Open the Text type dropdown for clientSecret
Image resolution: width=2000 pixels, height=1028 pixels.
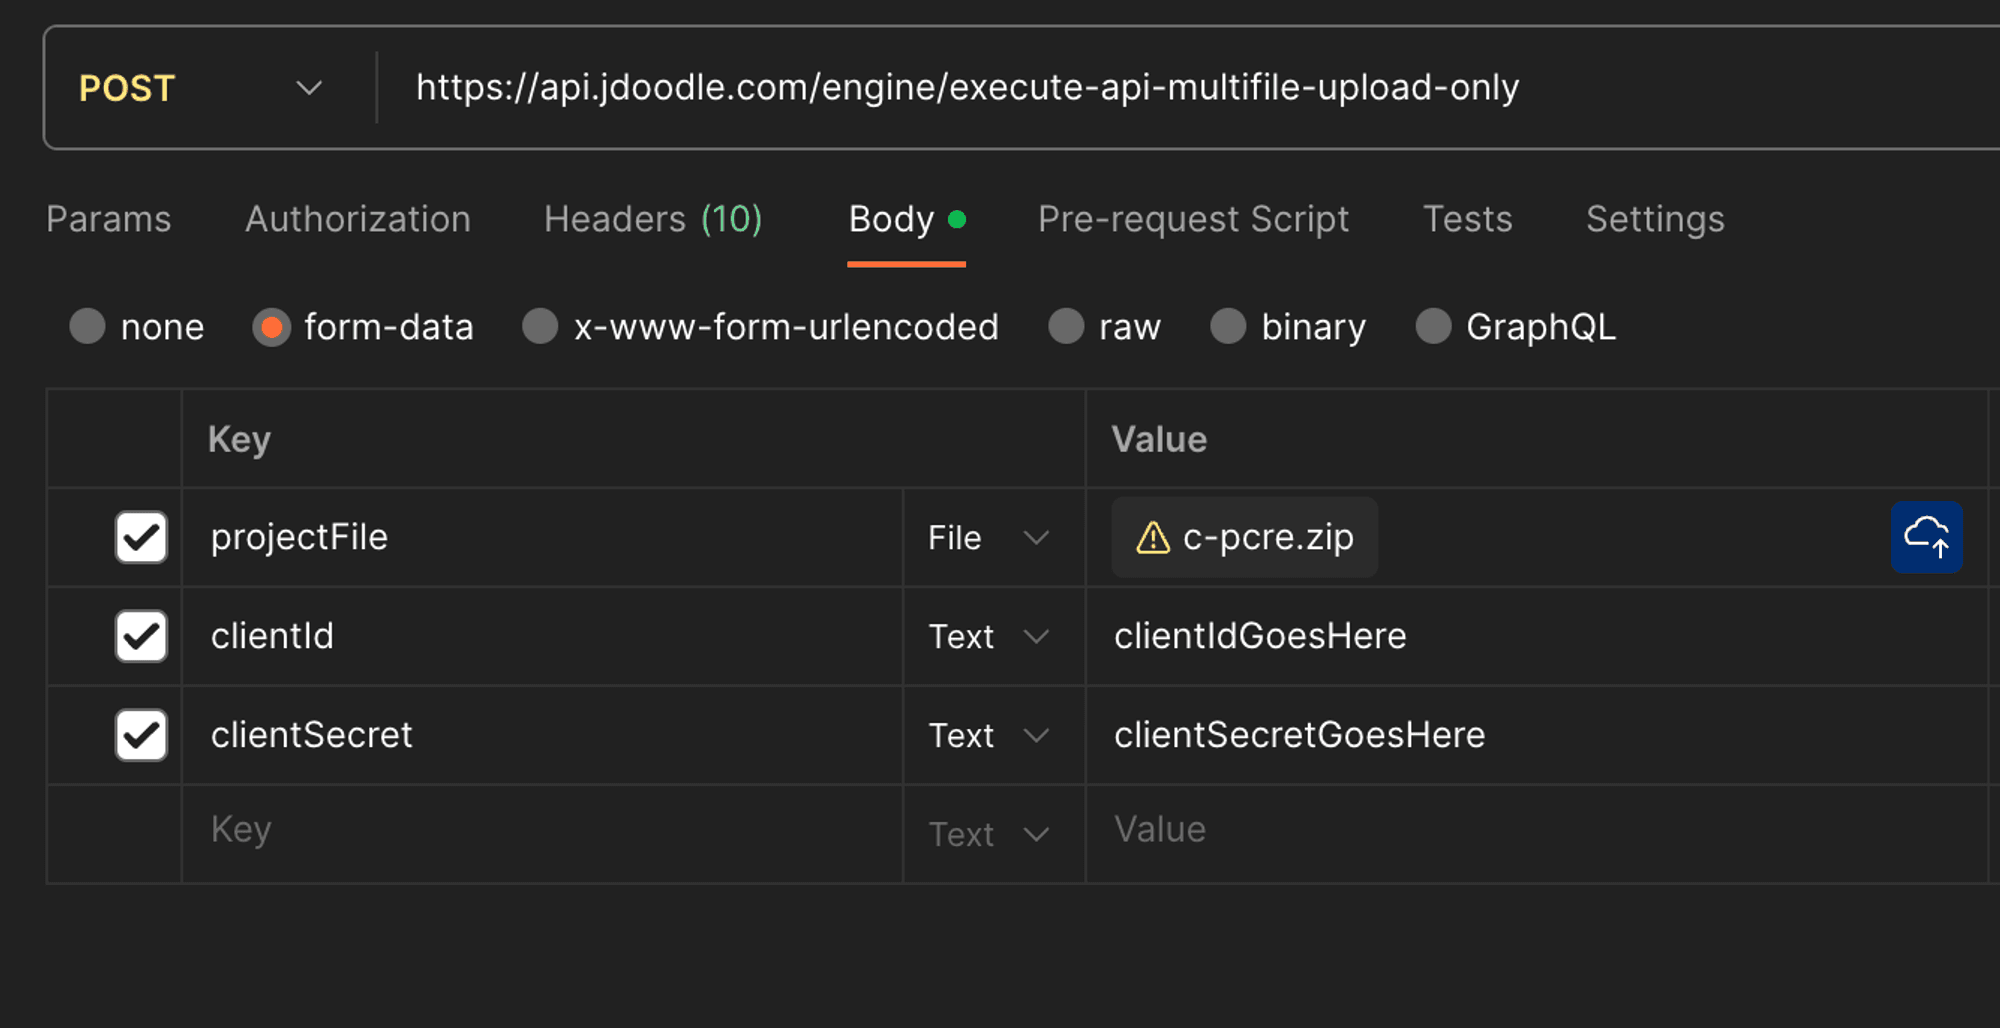click(x=988, y=736)
